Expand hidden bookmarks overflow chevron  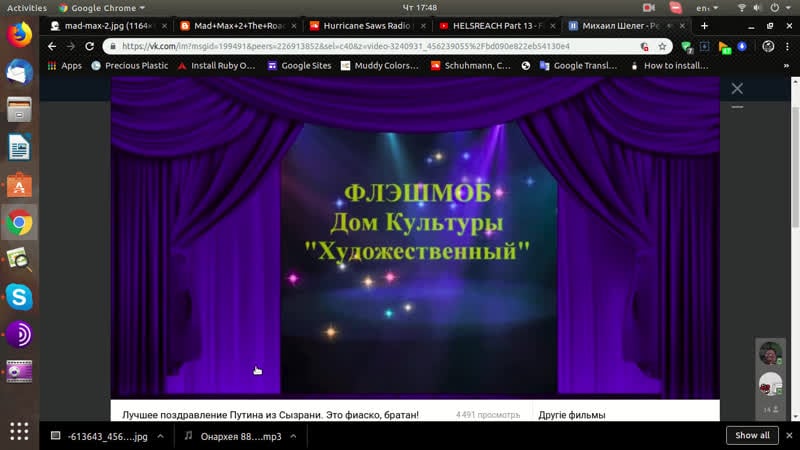tap(786, 66)
